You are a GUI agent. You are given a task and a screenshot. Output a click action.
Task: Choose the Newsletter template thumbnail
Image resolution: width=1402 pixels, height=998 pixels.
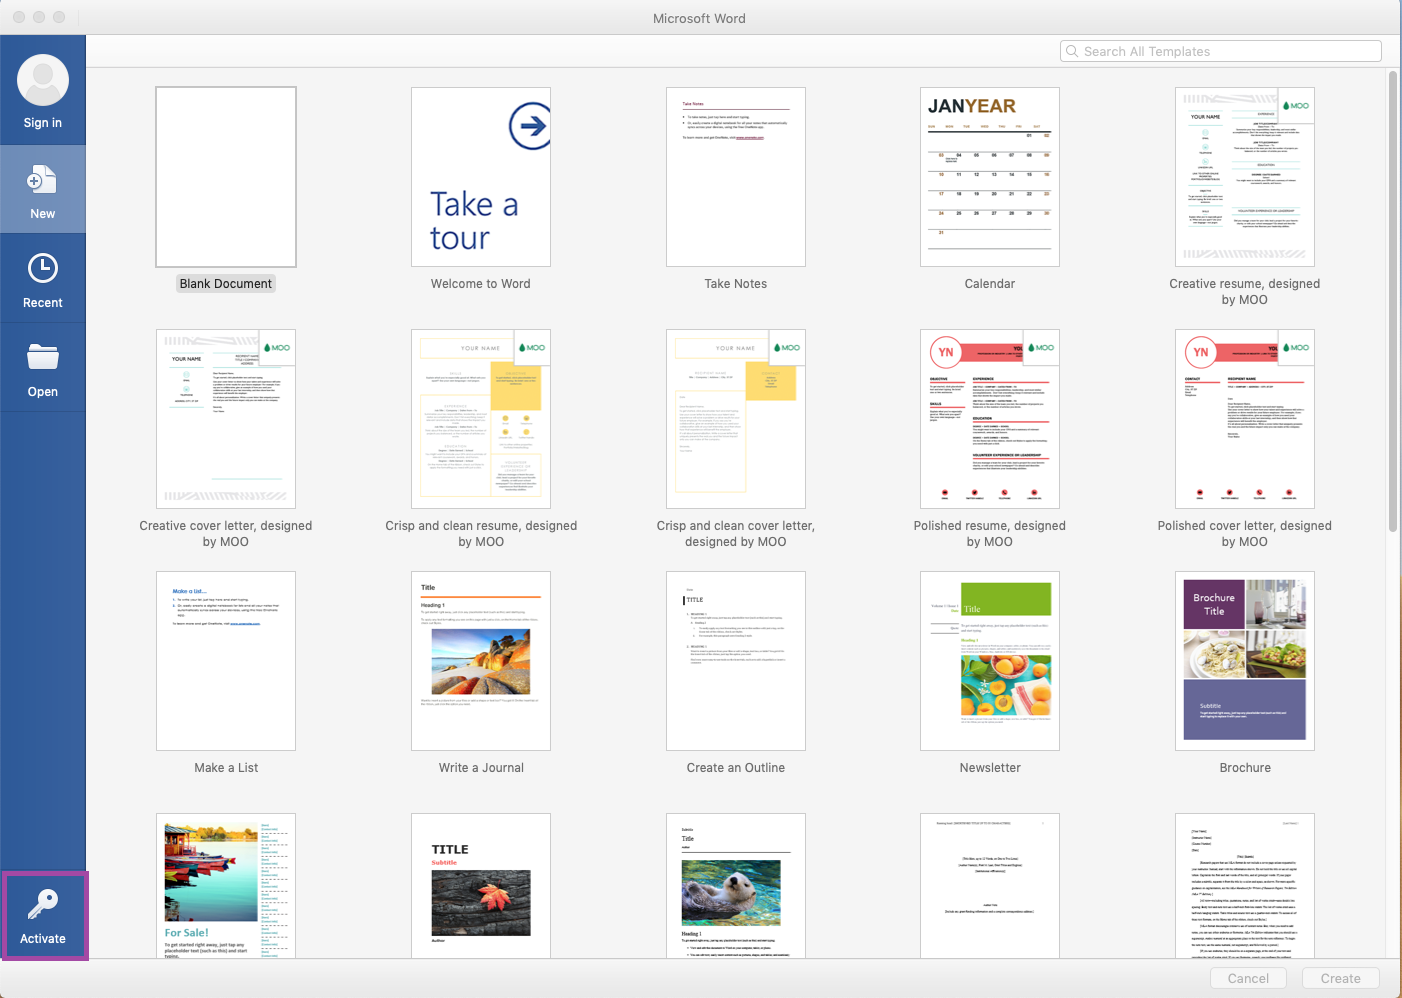tap(990, 661)
